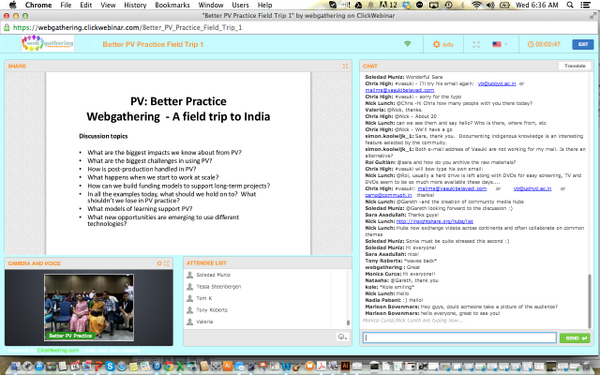Open the Info gear settings
600x375 pixels.
[443, 44]
